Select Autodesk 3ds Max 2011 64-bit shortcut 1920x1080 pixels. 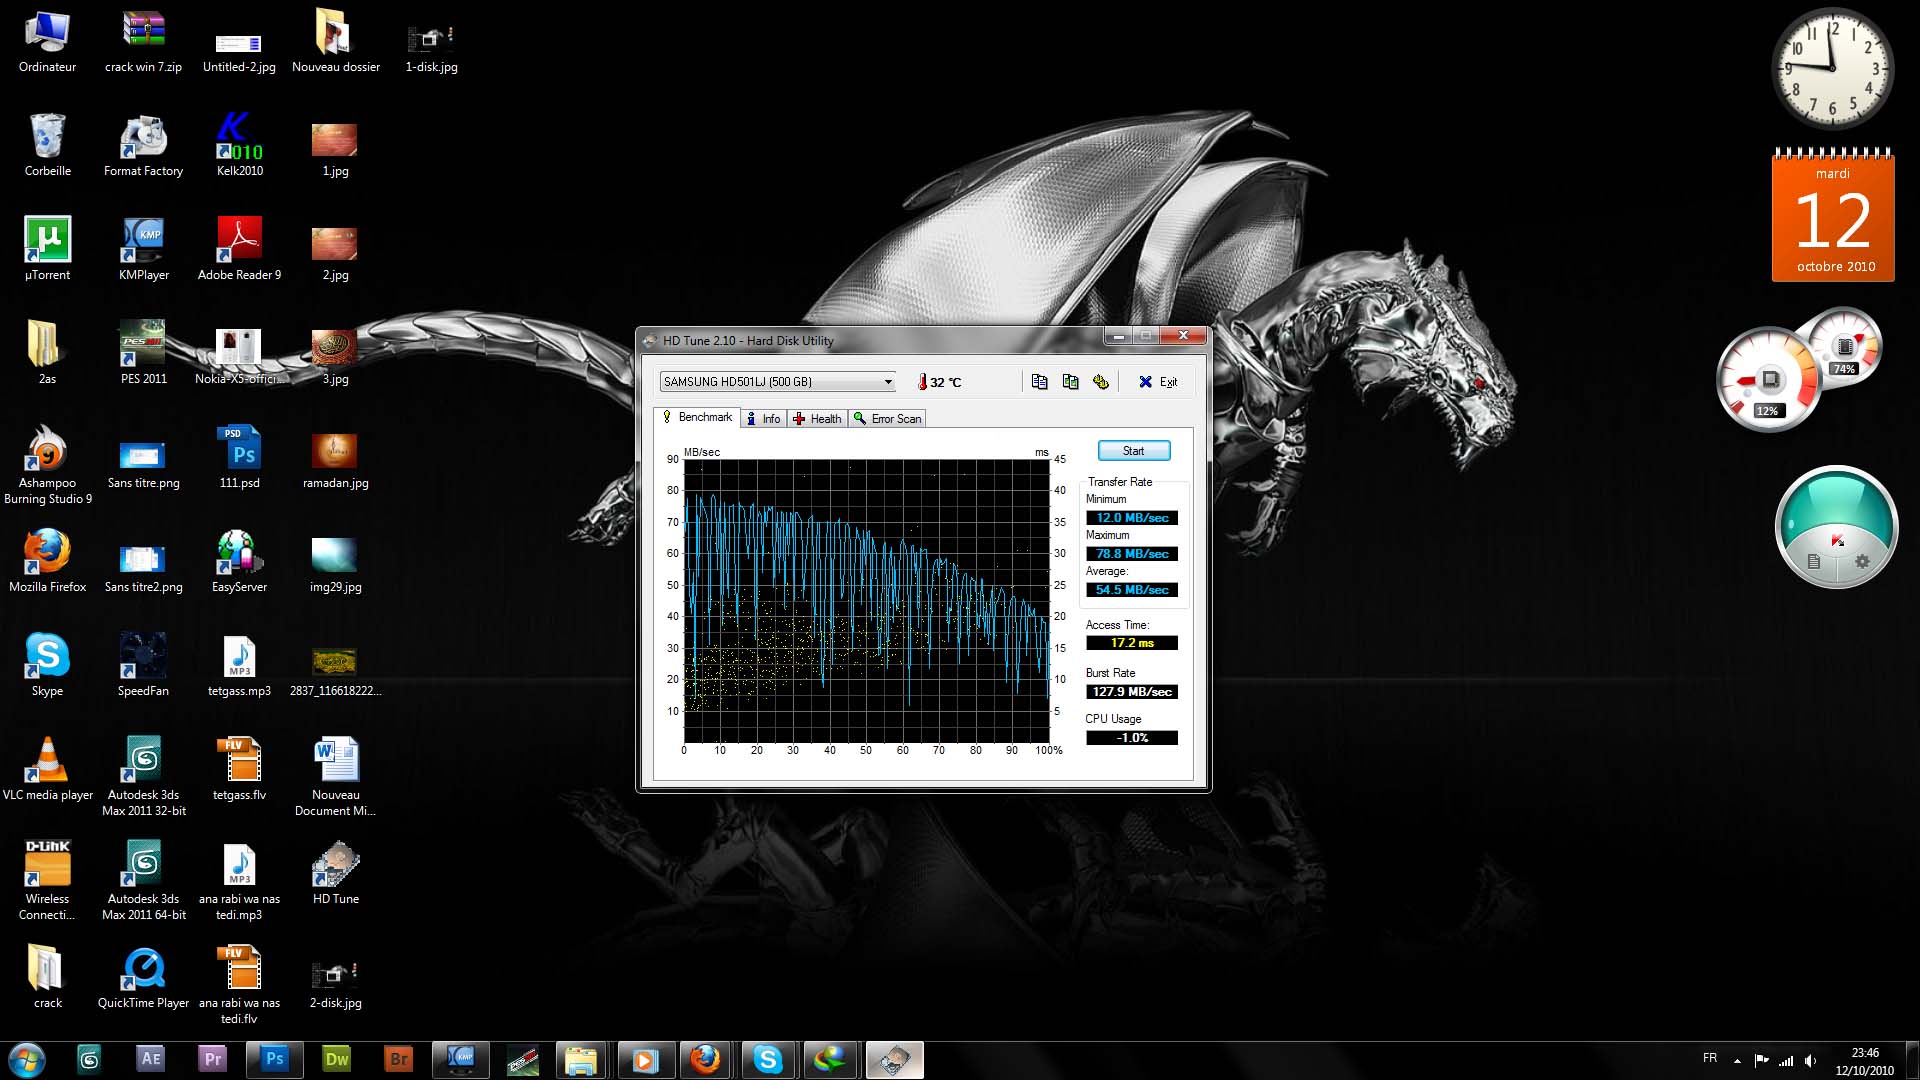click(x=143, y=880)
